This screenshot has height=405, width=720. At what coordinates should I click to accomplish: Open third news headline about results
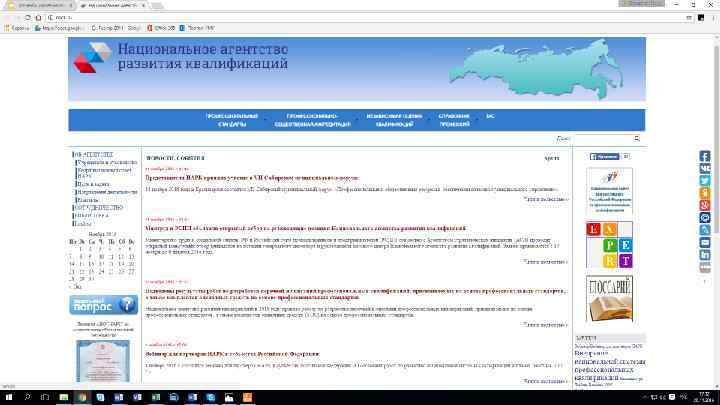[x=356, y=294]
